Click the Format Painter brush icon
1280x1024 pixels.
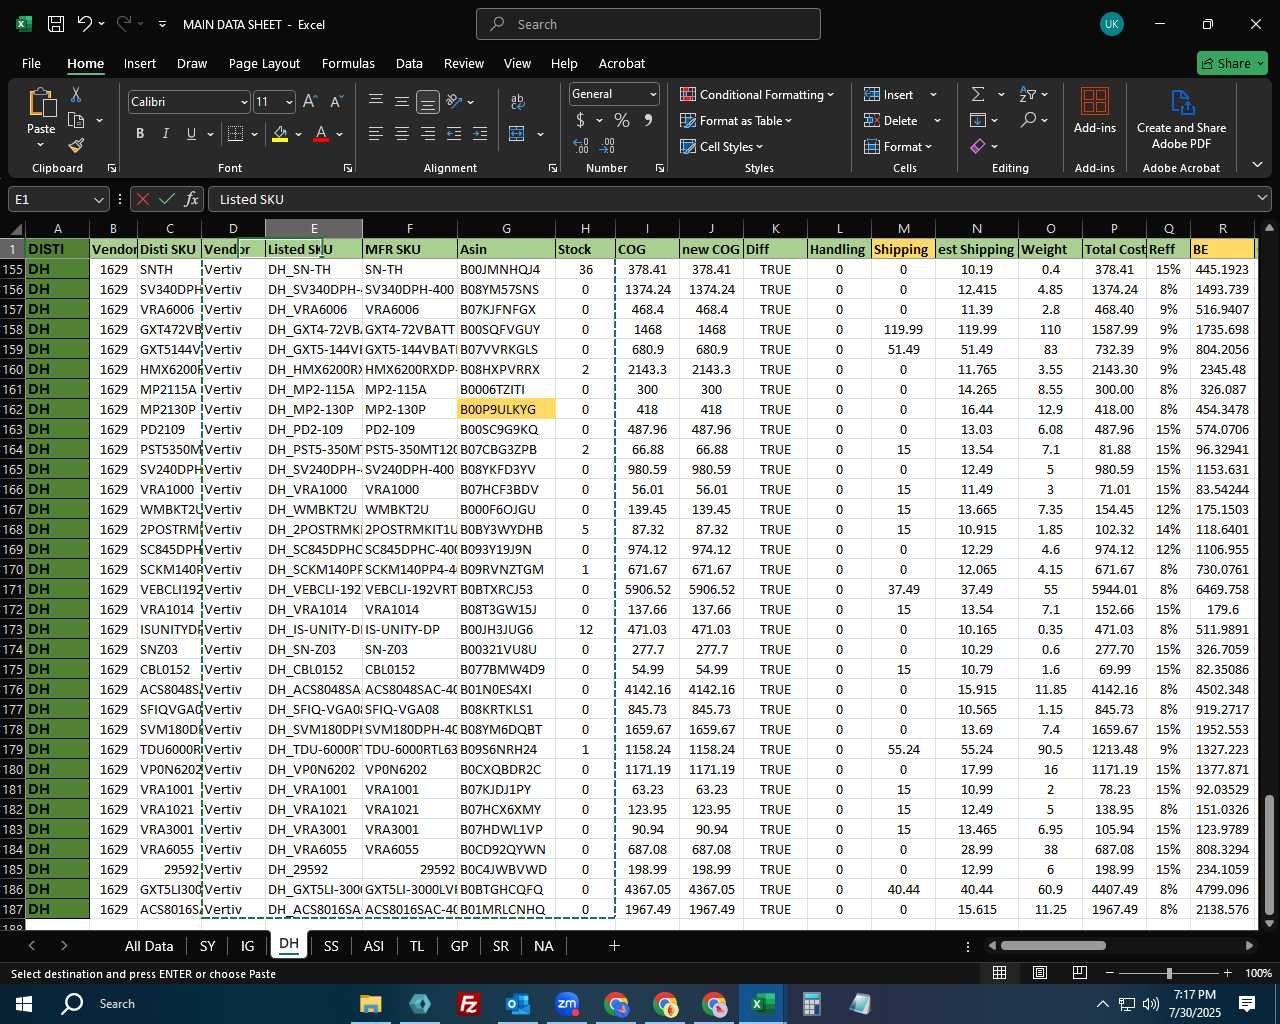pyautogui.click(x=76, y=146)
